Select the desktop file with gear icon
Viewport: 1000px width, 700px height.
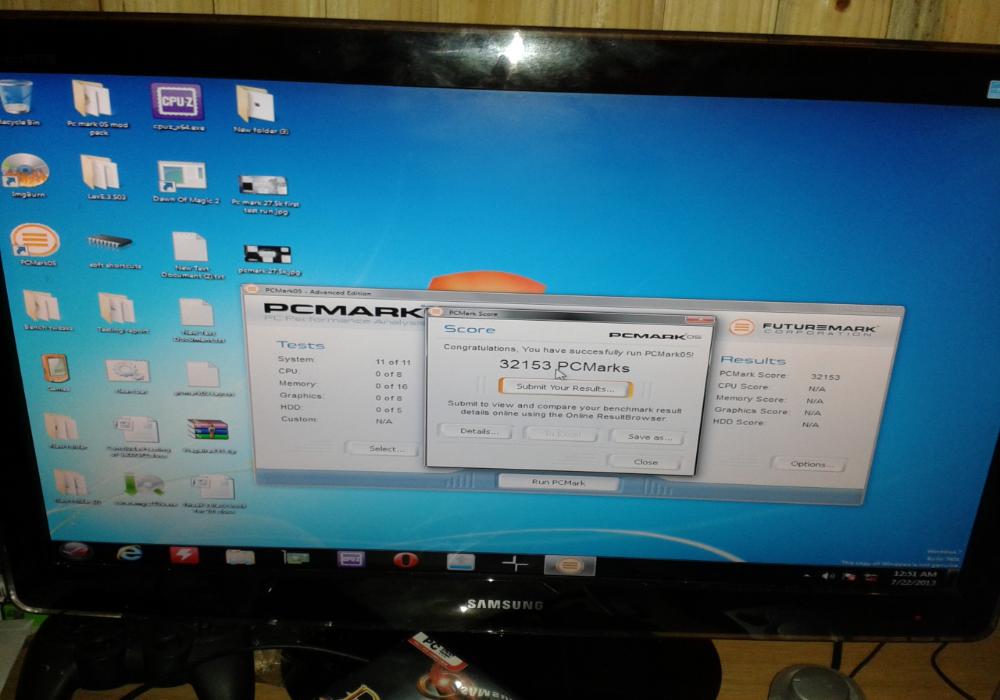(x=128, y=377)
